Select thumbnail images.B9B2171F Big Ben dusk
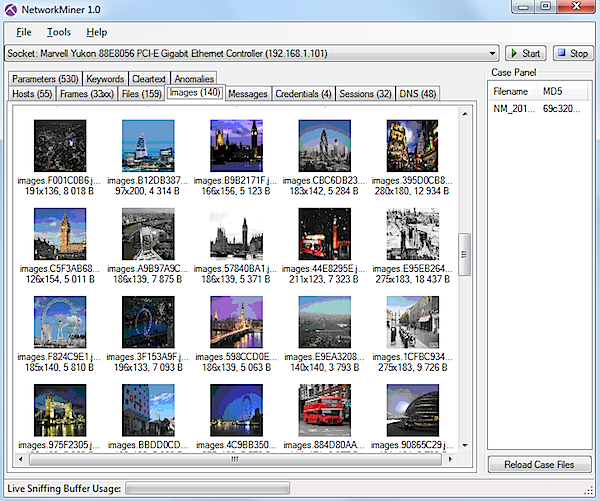This screenshot has width=600, height=501. (x=236, y=146)
